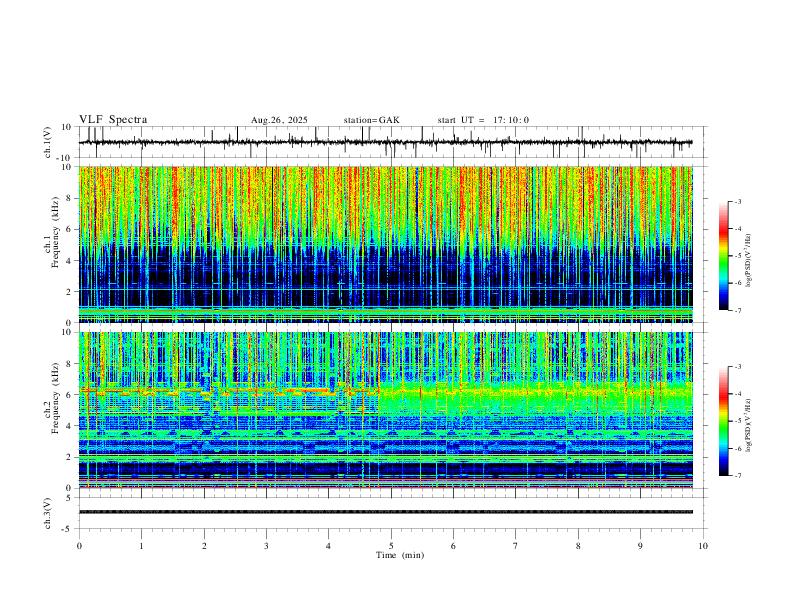Click time-axis tick label "9"

click(640, 546)
